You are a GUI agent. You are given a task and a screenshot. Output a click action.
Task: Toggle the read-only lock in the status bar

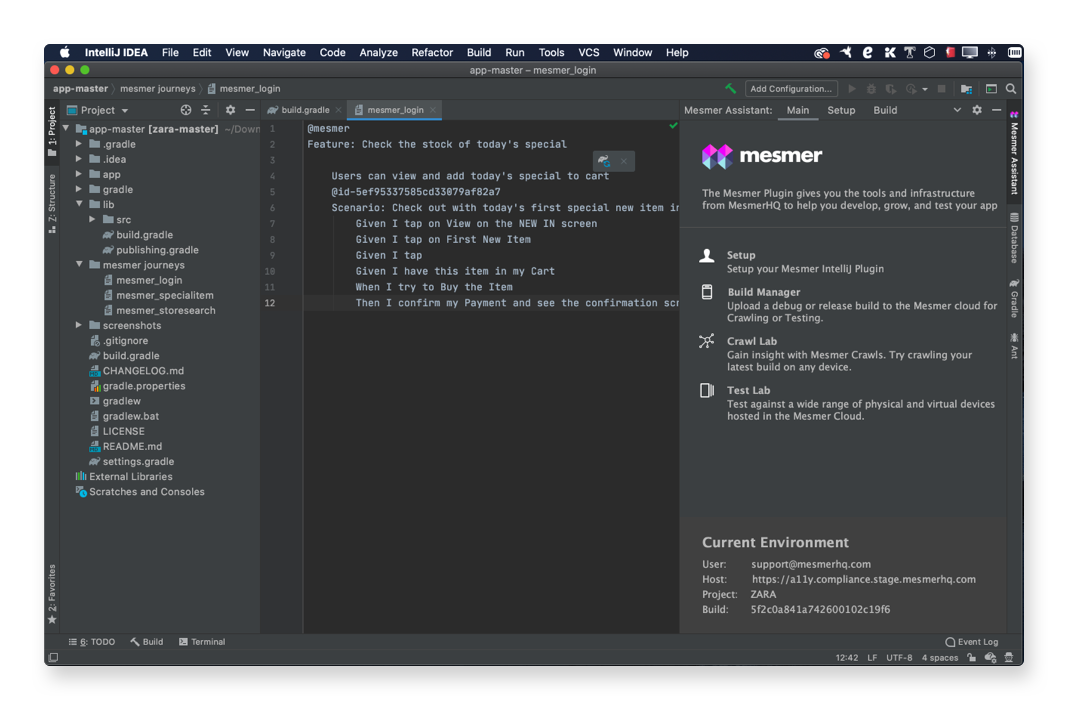point(971,658)
